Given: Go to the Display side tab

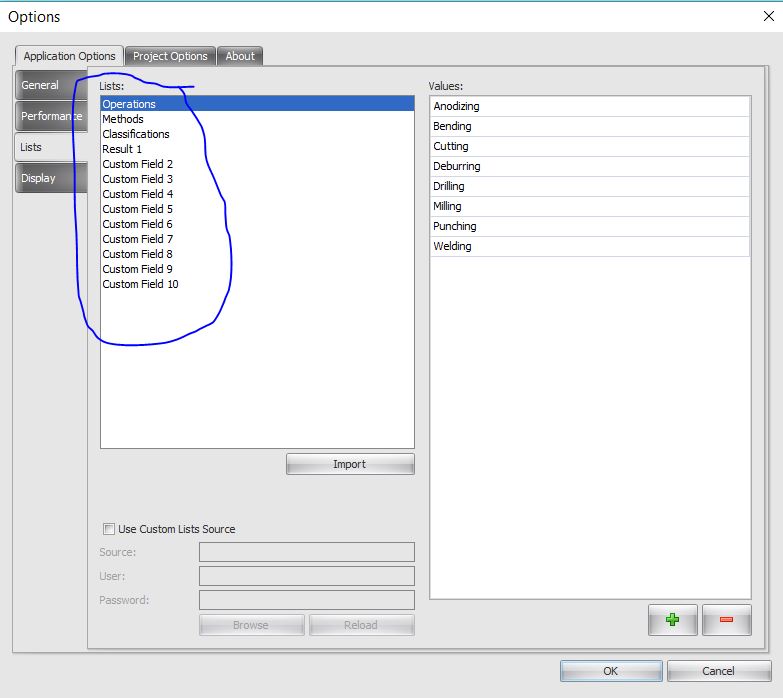Looking at the screenshot, I should point(39,178).
